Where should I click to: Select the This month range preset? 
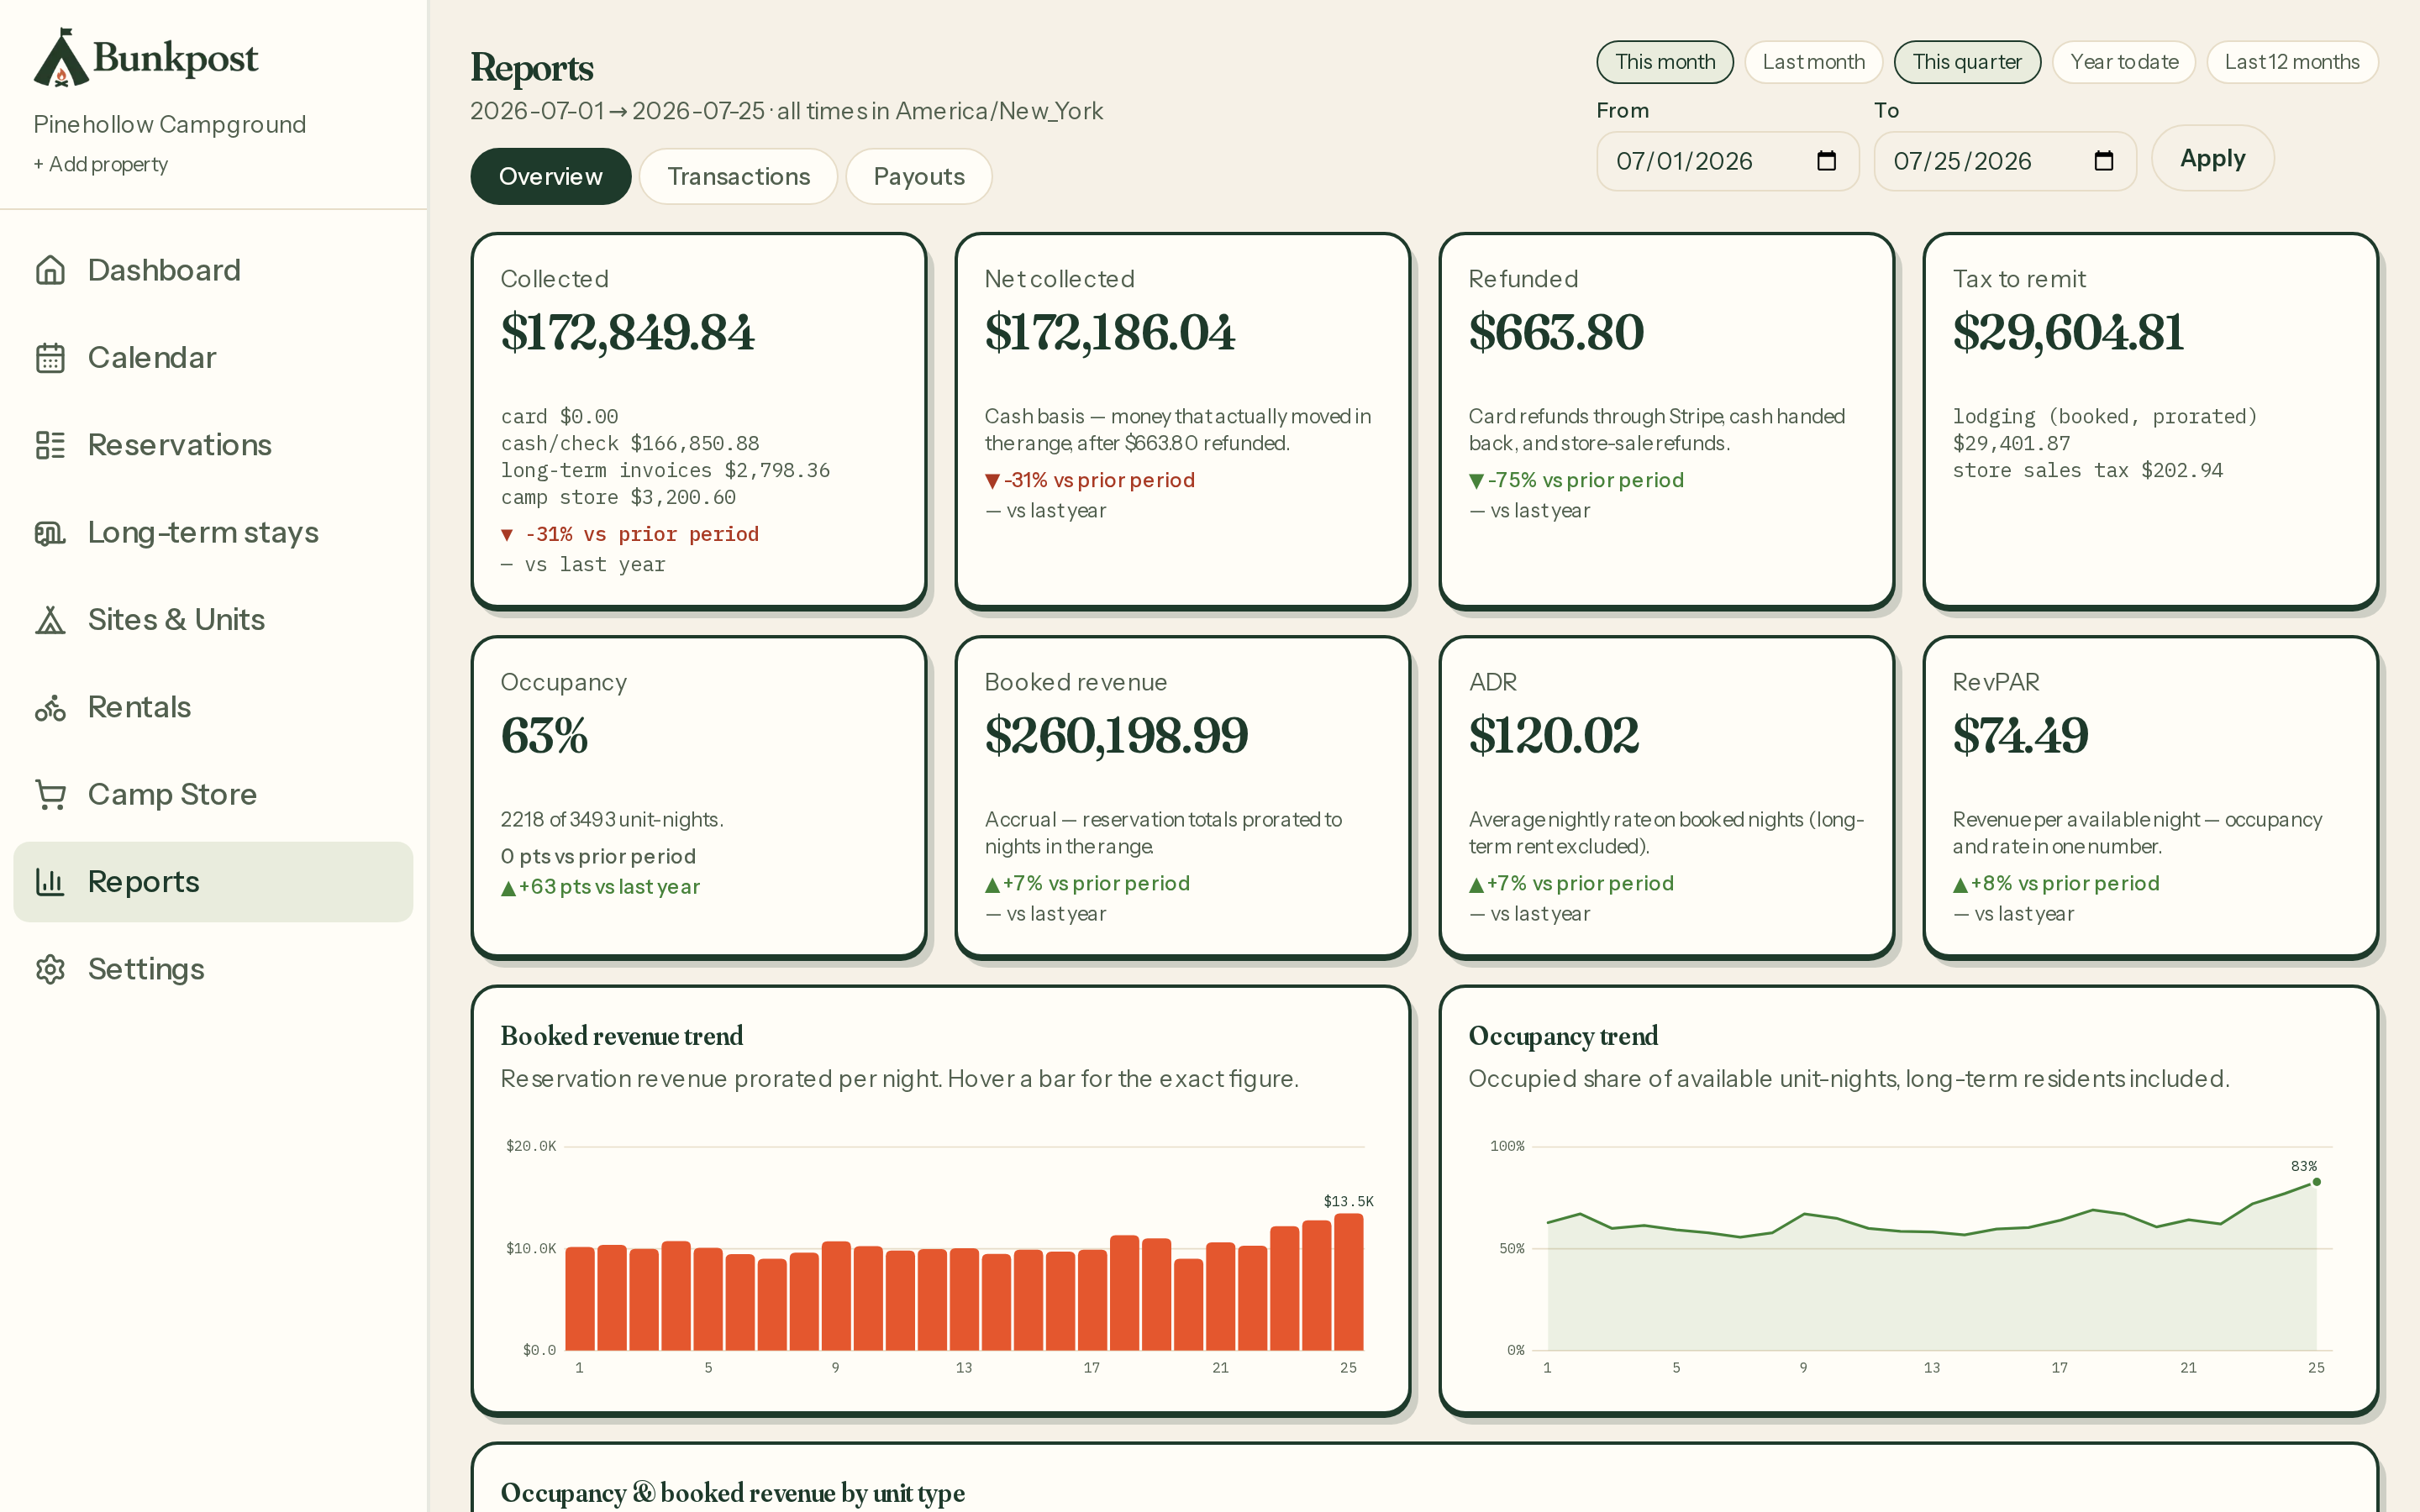click(x=1664, y=62)
